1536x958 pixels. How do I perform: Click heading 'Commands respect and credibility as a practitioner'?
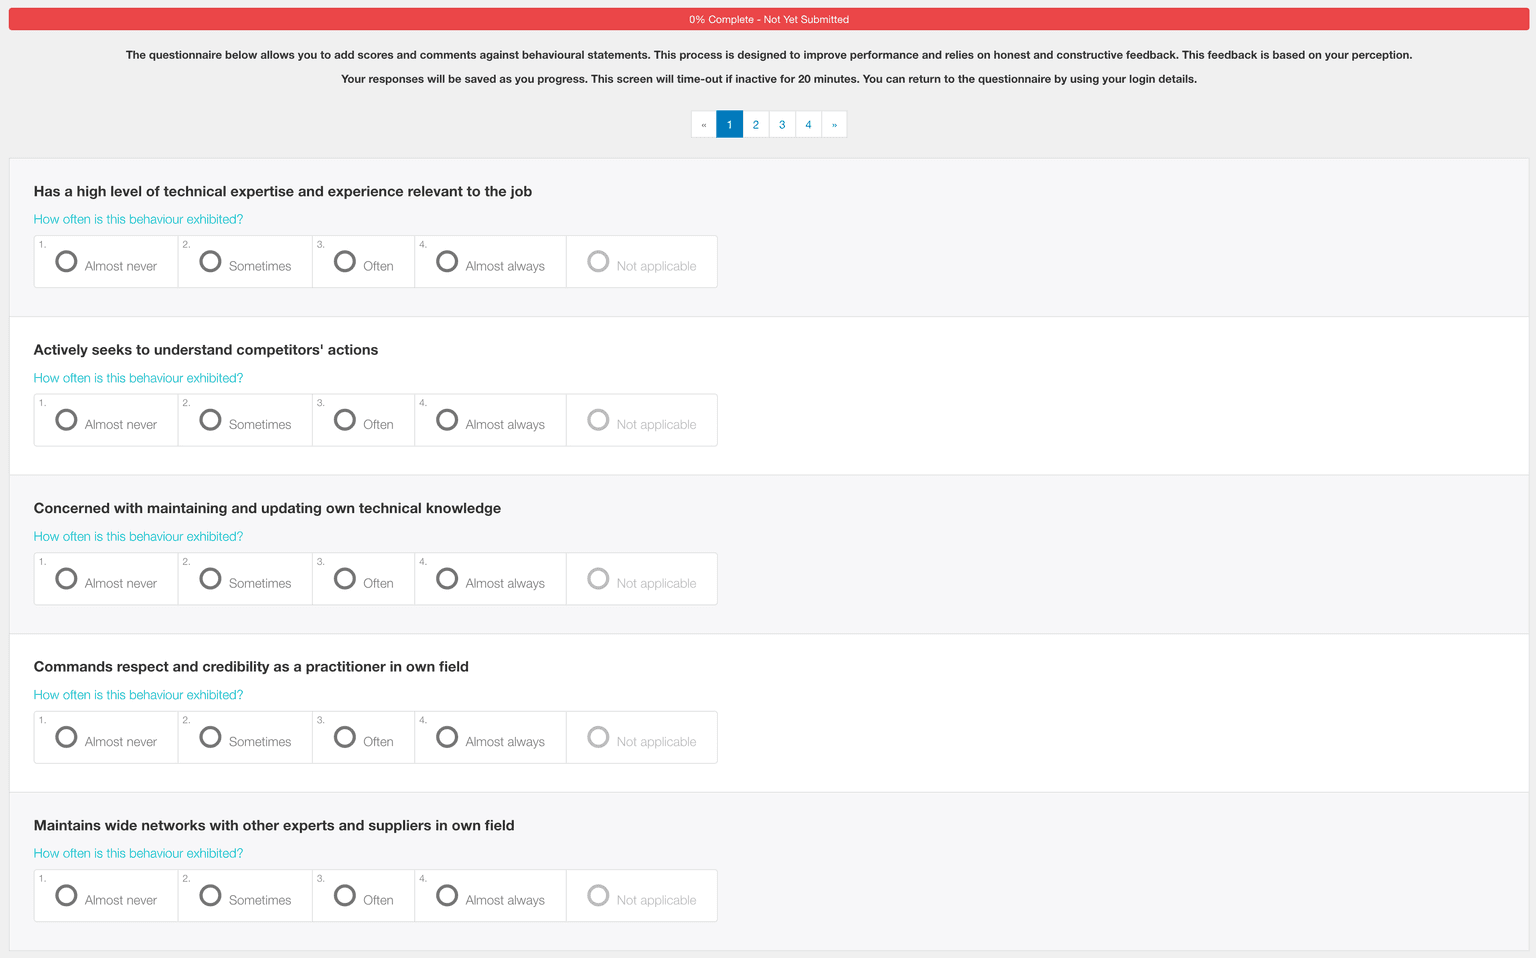pyautogui.click(x=251, y=667)
